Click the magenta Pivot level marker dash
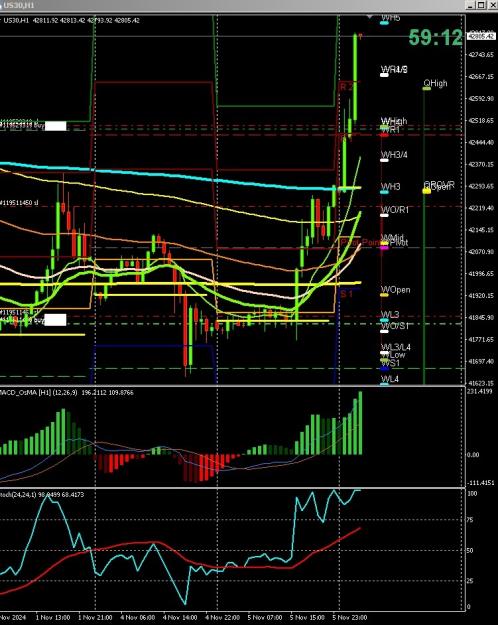Image resolution: width=498 pixels, height=625 pixels. pyautogui.click(x=384, y=248)
